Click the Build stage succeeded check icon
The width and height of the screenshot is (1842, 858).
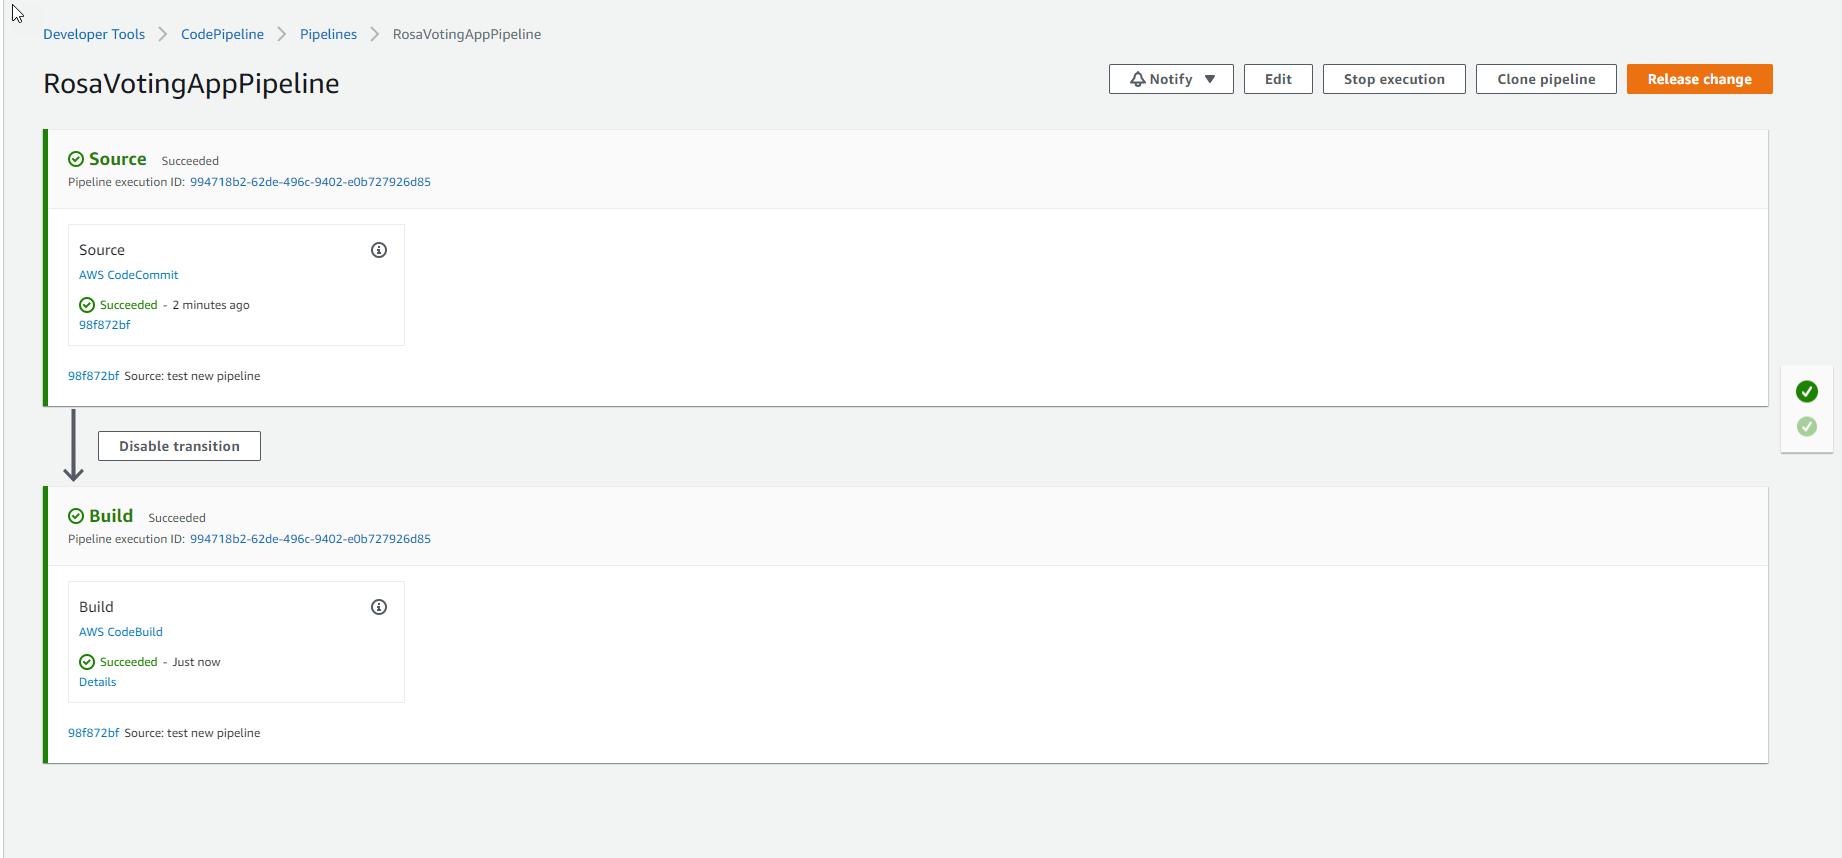(x=76, y=516)
